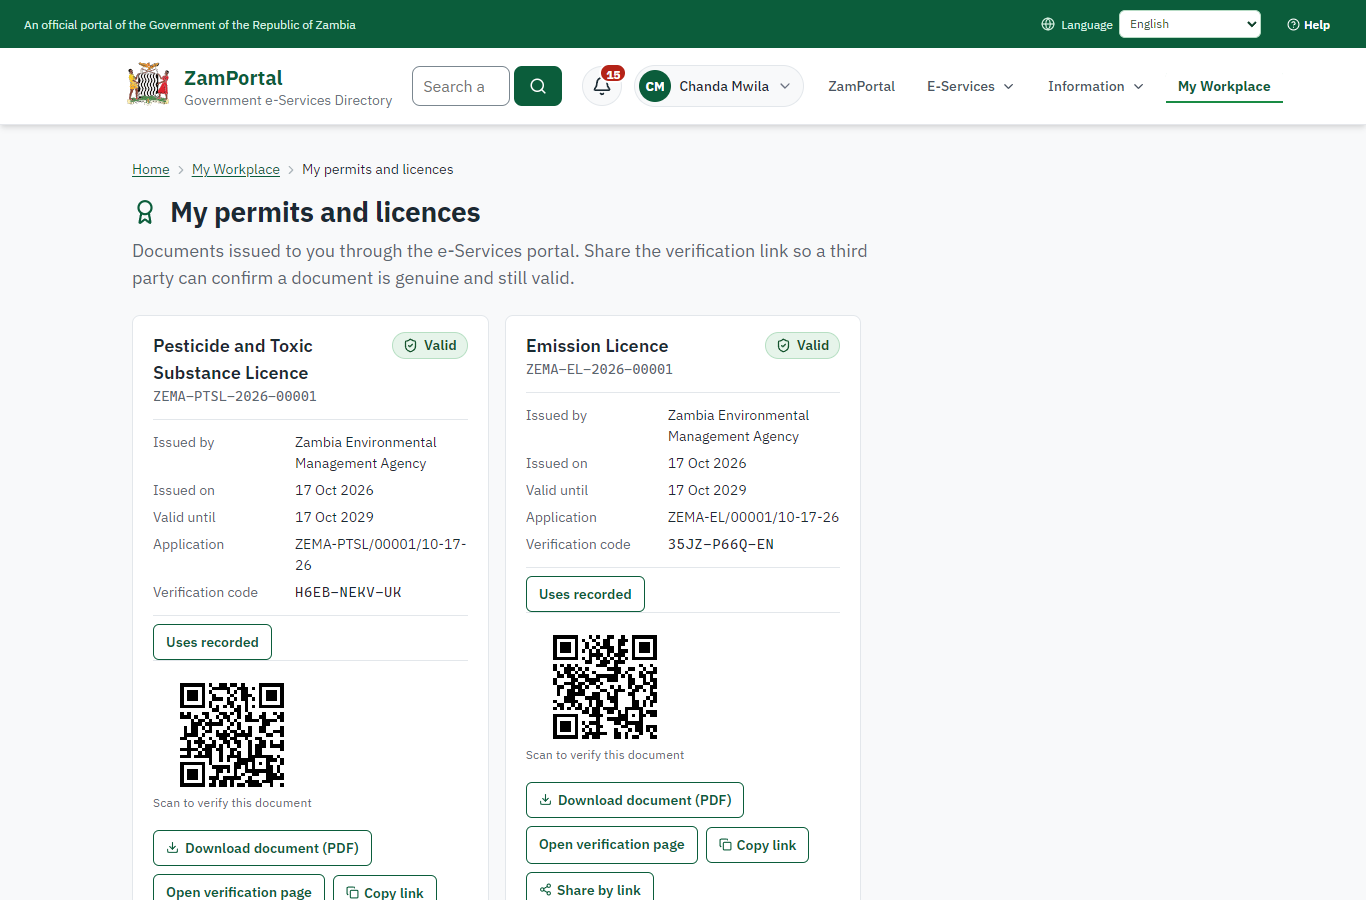Copy link for Emission Licence

pos(757,845)
